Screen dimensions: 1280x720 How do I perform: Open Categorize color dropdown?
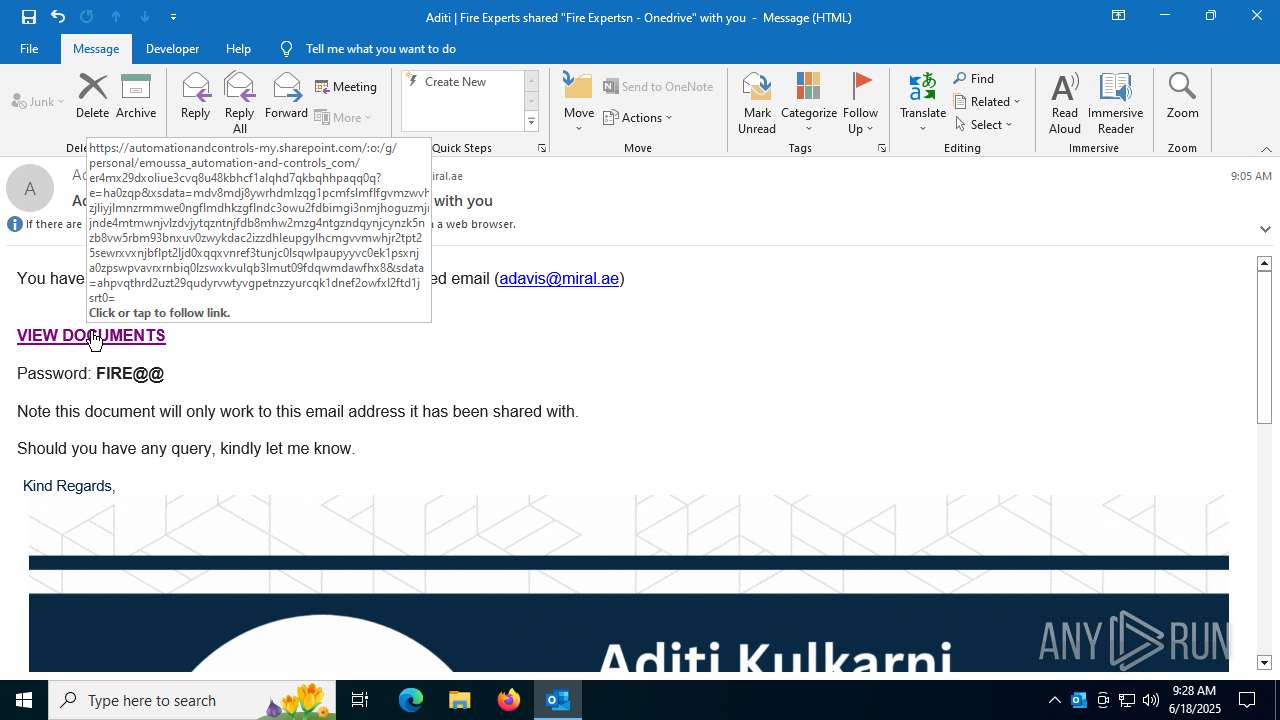[808, 103]
